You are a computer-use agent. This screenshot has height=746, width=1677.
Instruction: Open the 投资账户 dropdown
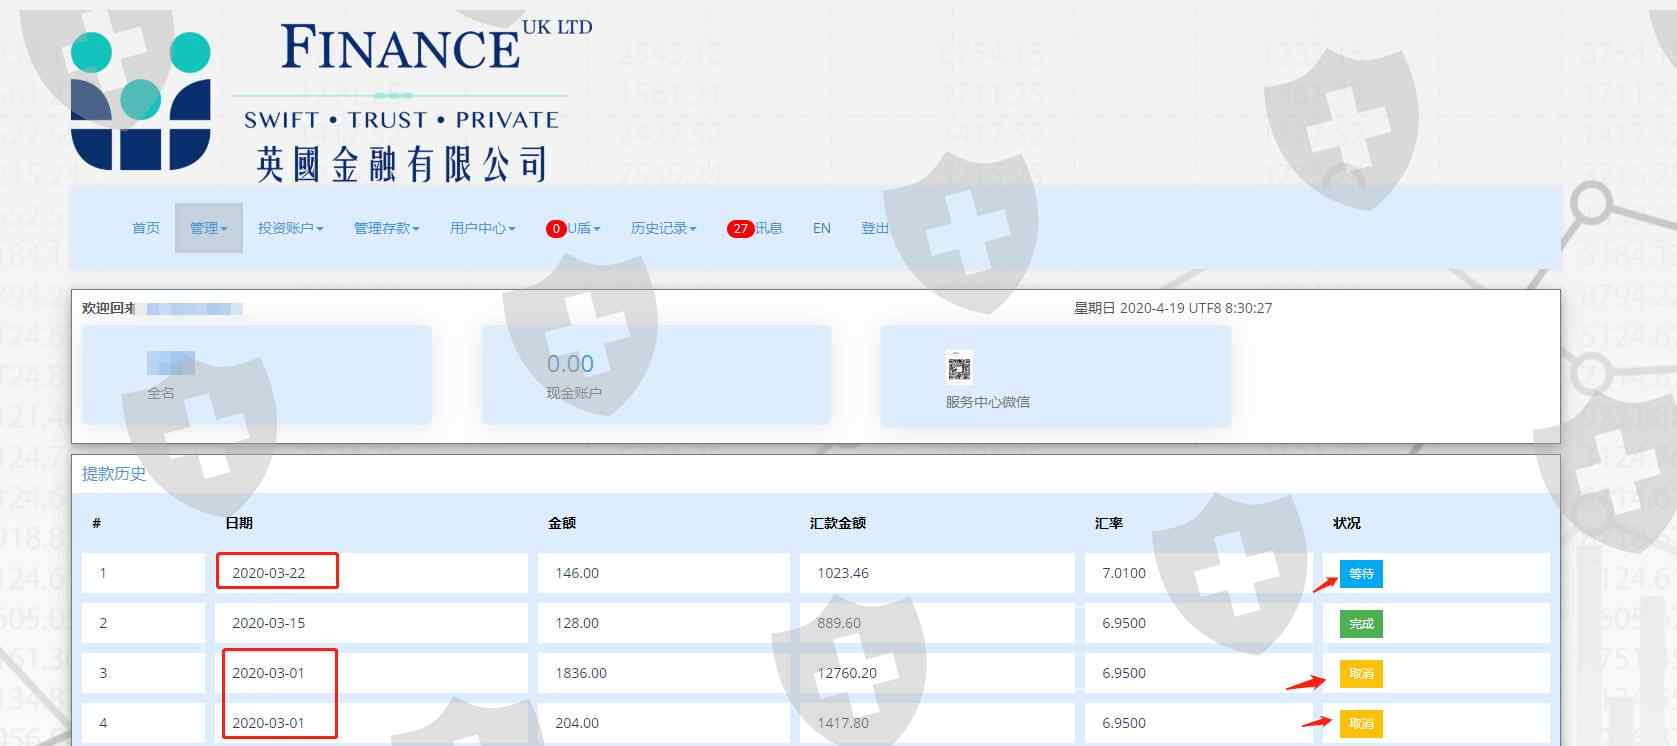coord(291,228)
